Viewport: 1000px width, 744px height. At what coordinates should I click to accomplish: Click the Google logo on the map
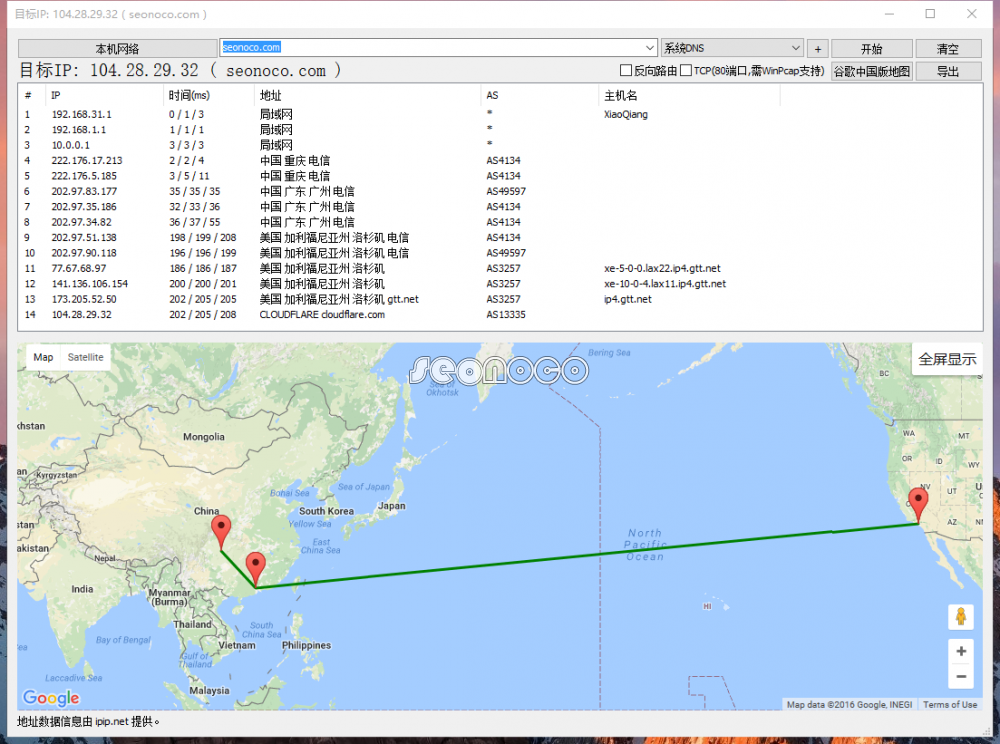51,698
